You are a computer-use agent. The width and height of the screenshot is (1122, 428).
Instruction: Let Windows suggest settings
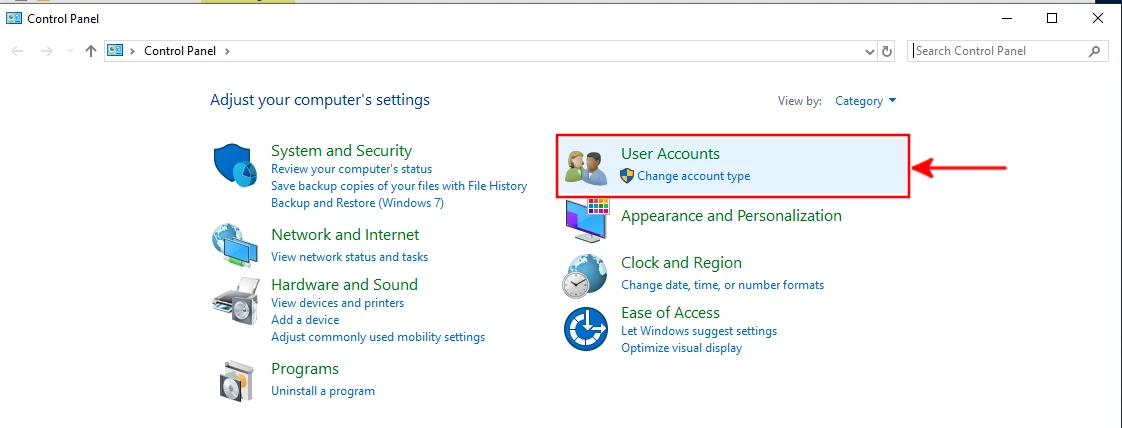(699, 331)
